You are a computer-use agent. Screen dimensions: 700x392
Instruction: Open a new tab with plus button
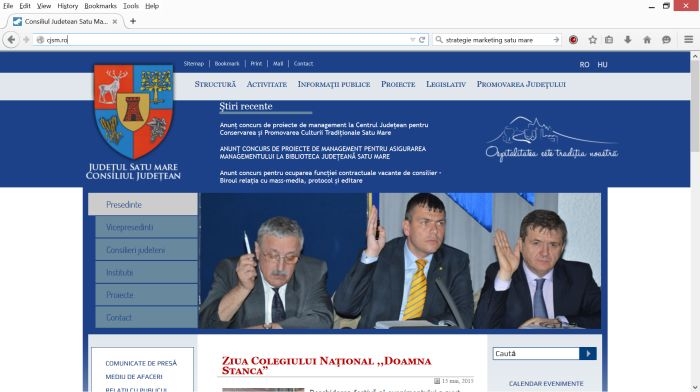click(133, 21)
